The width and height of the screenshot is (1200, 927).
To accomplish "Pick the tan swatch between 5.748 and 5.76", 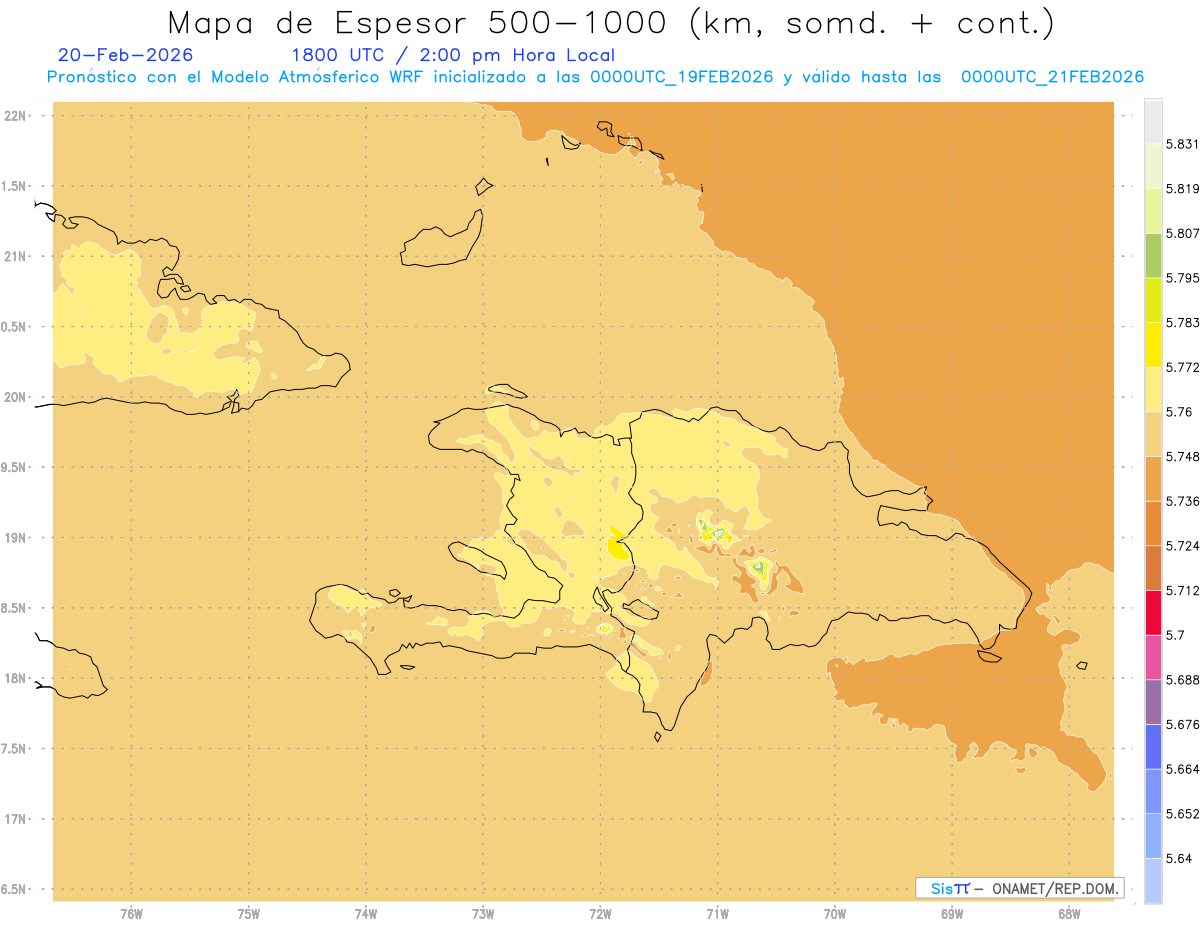I will coord(1153,434).
